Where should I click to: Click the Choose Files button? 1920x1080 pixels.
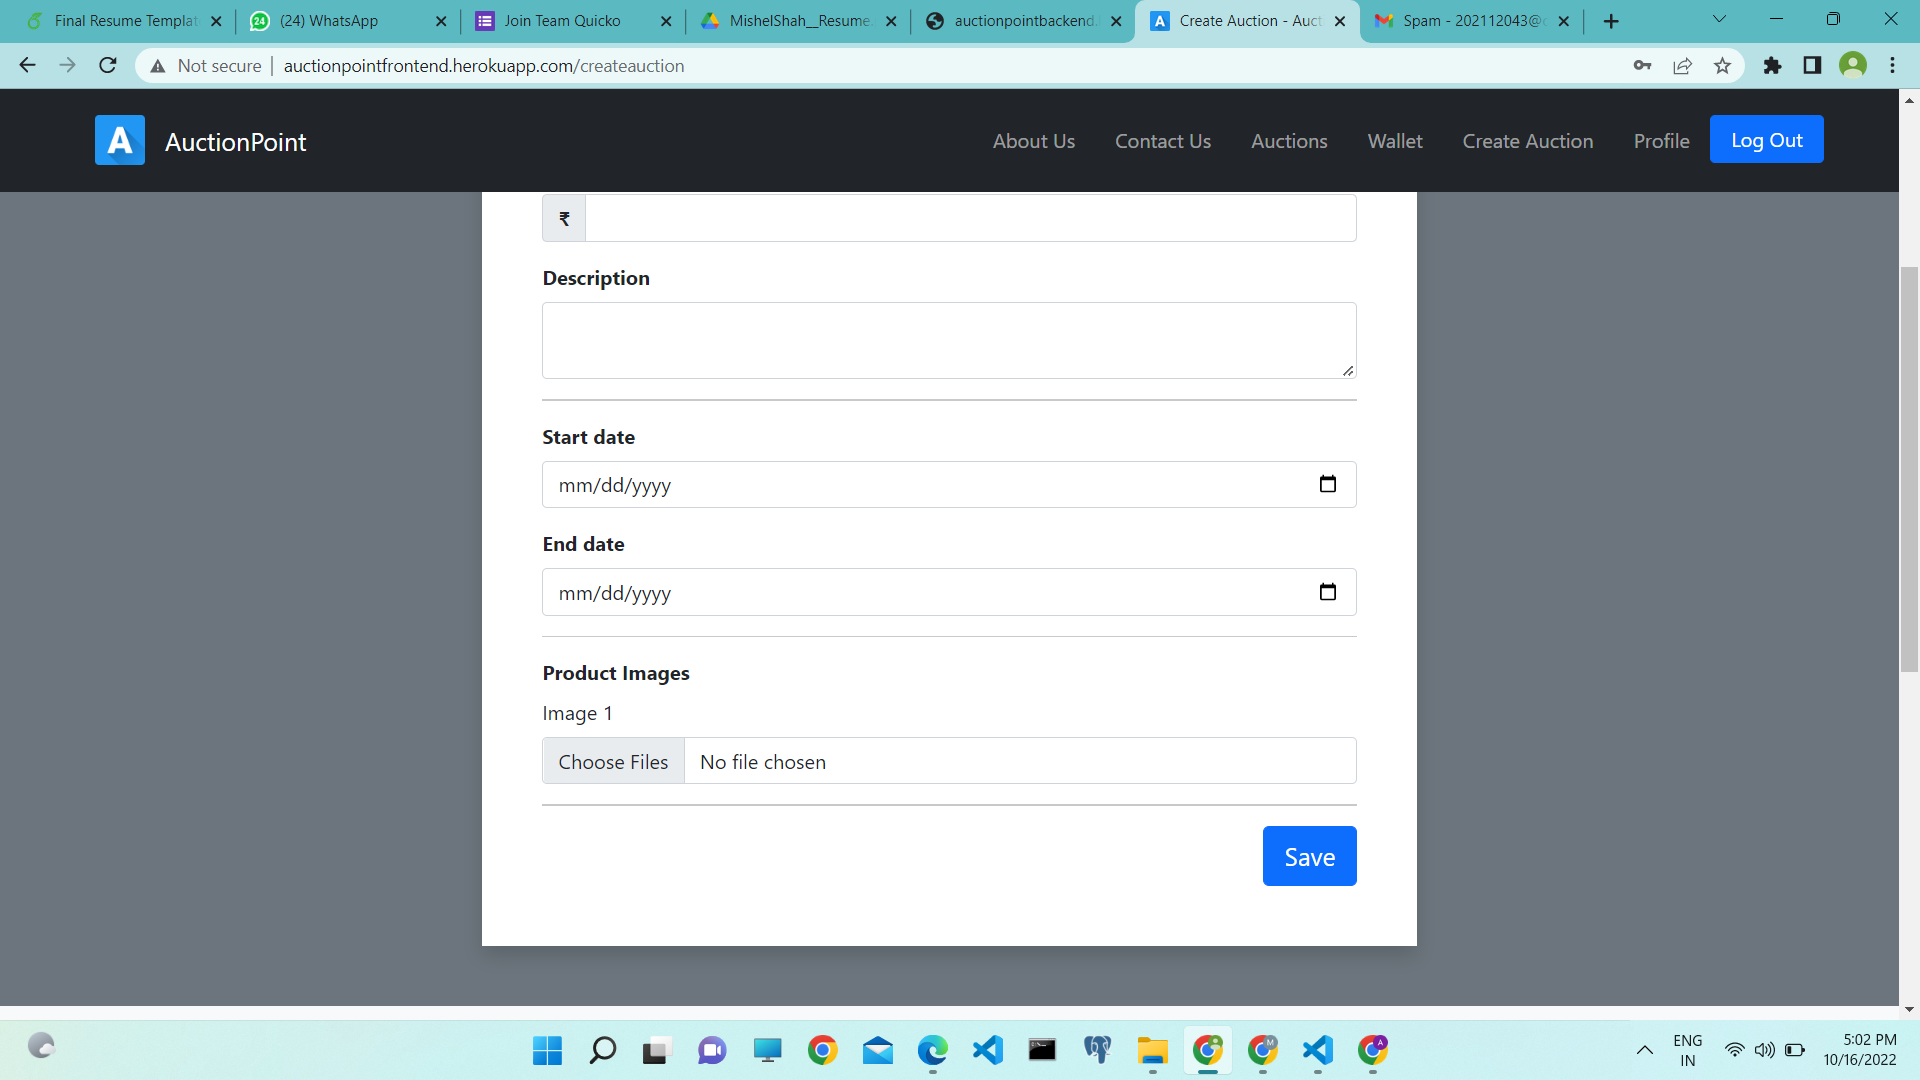tap(613, 761)
